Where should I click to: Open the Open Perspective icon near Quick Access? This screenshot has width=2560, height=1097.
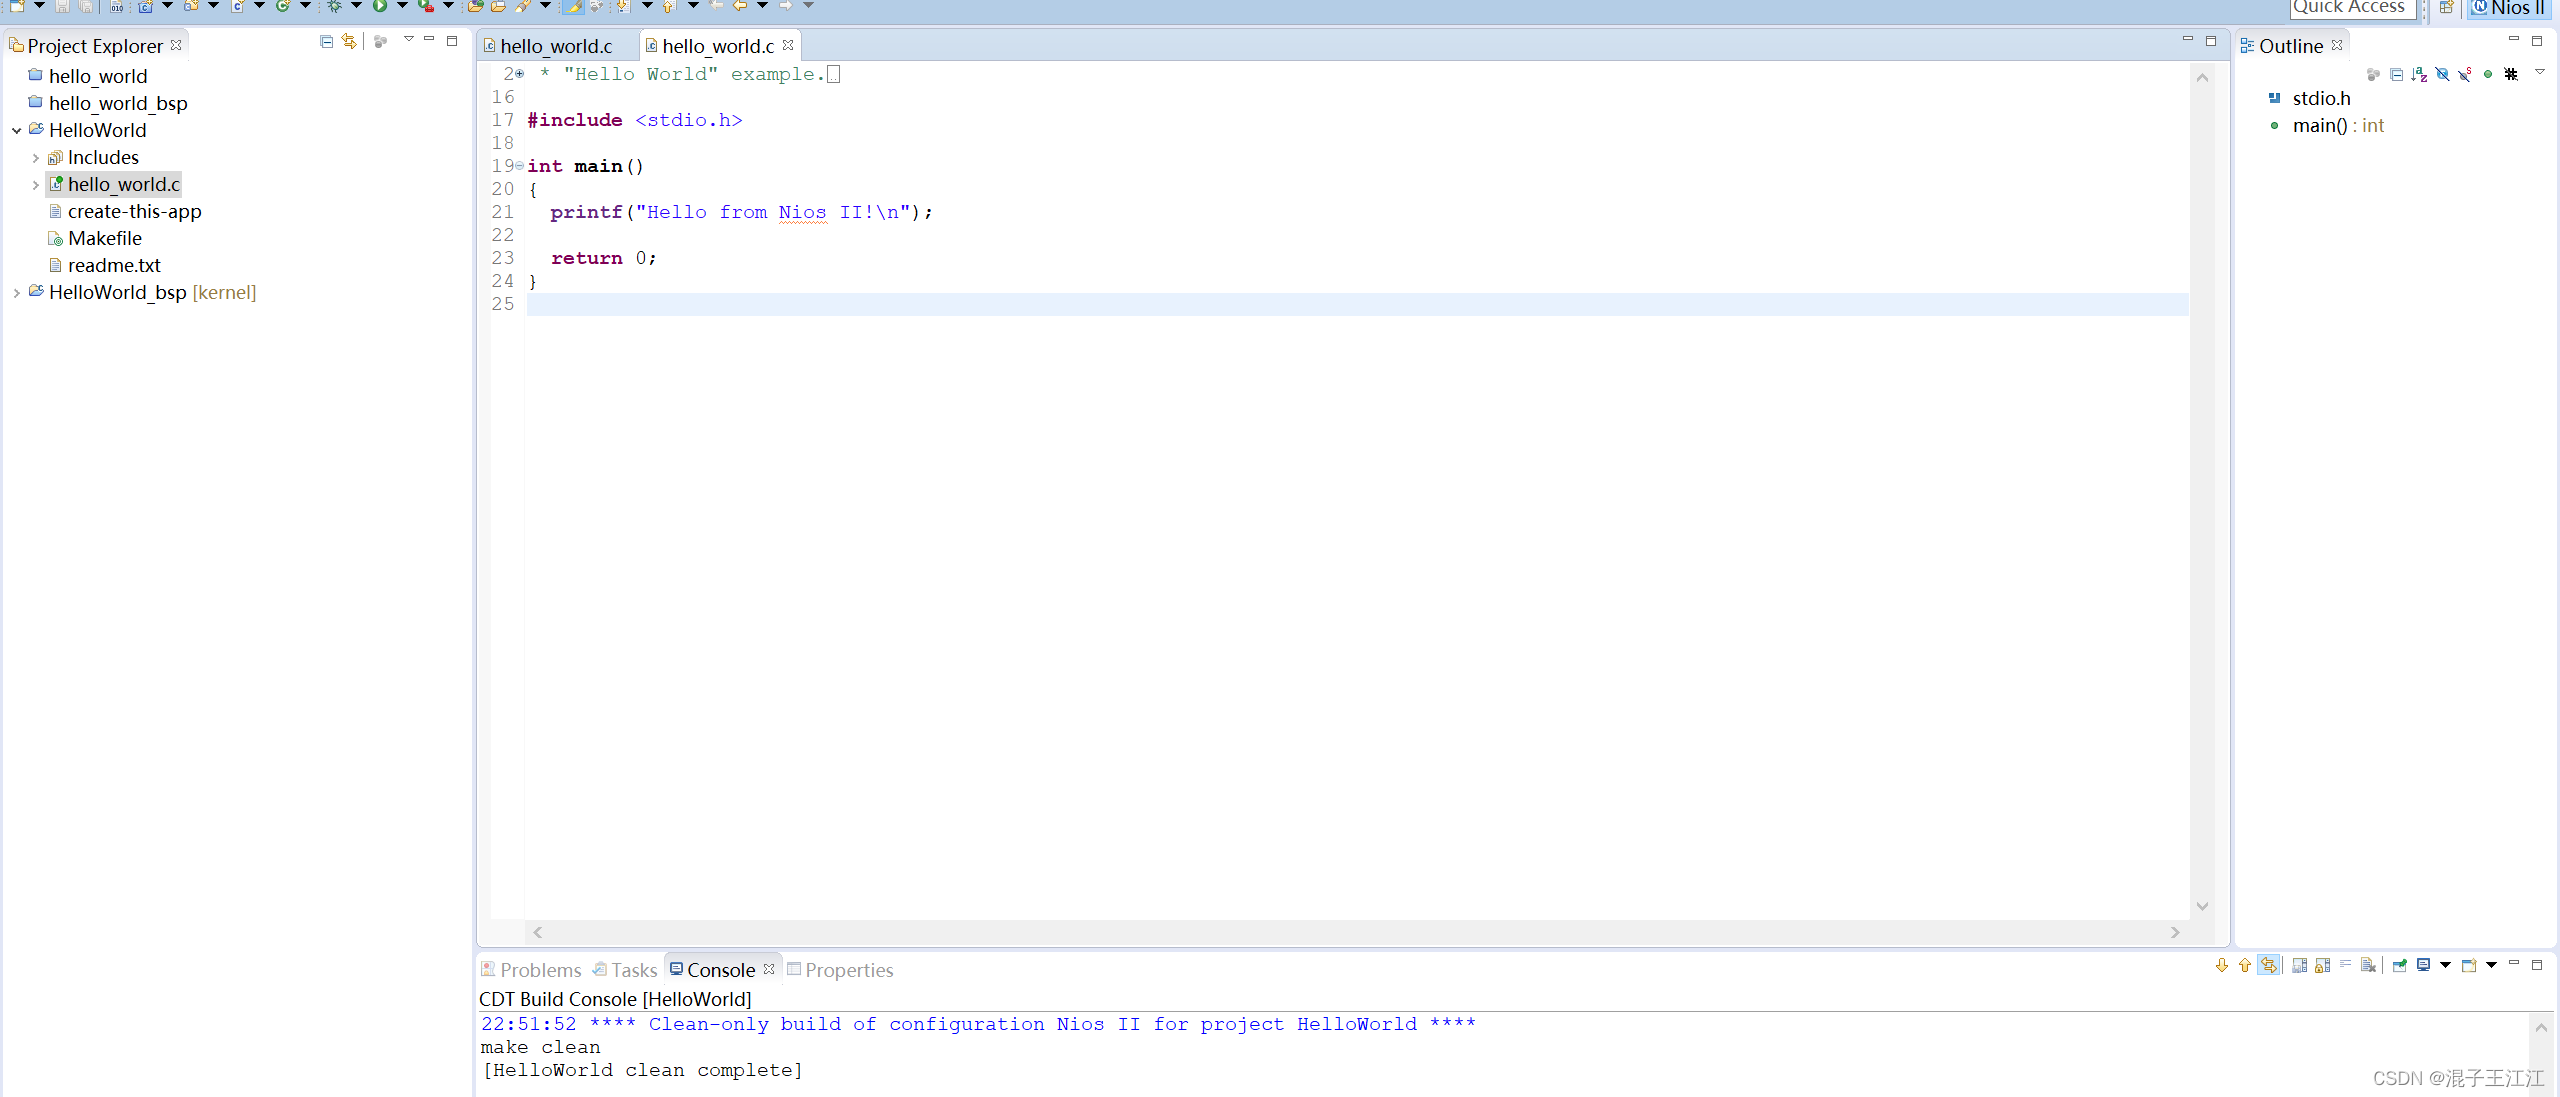[2446, 8]
